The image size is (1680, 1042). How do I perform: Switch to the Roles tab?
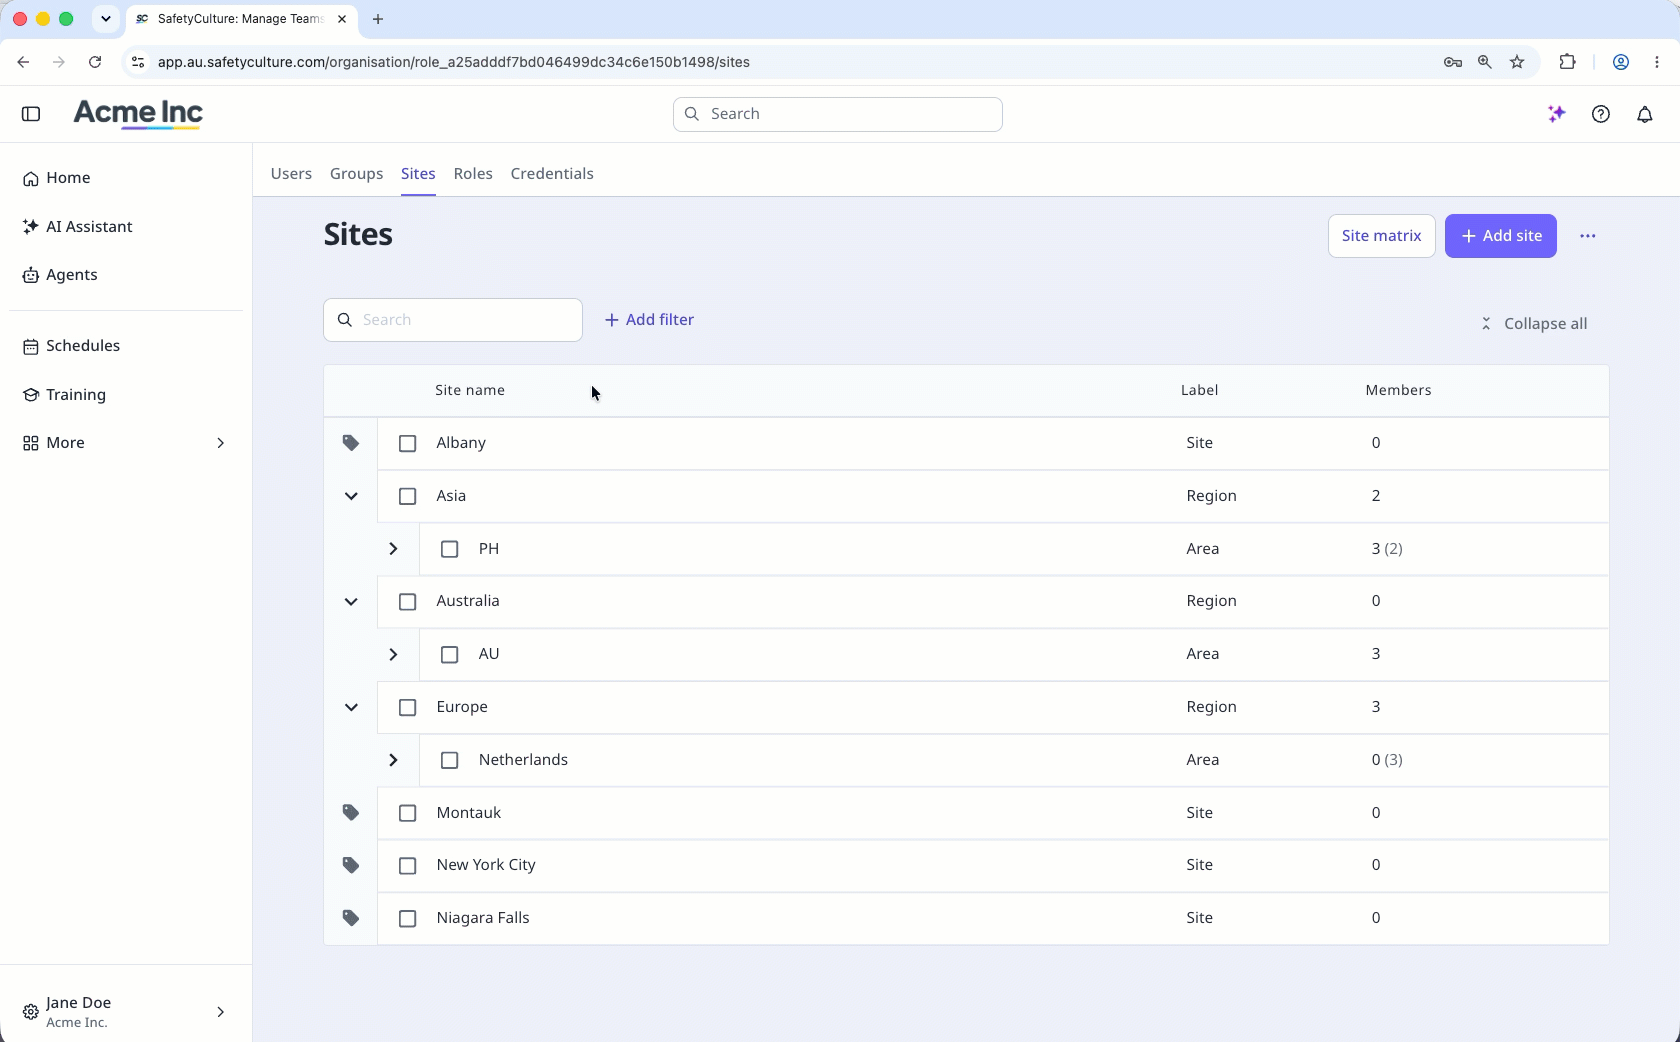pos(473,174)
